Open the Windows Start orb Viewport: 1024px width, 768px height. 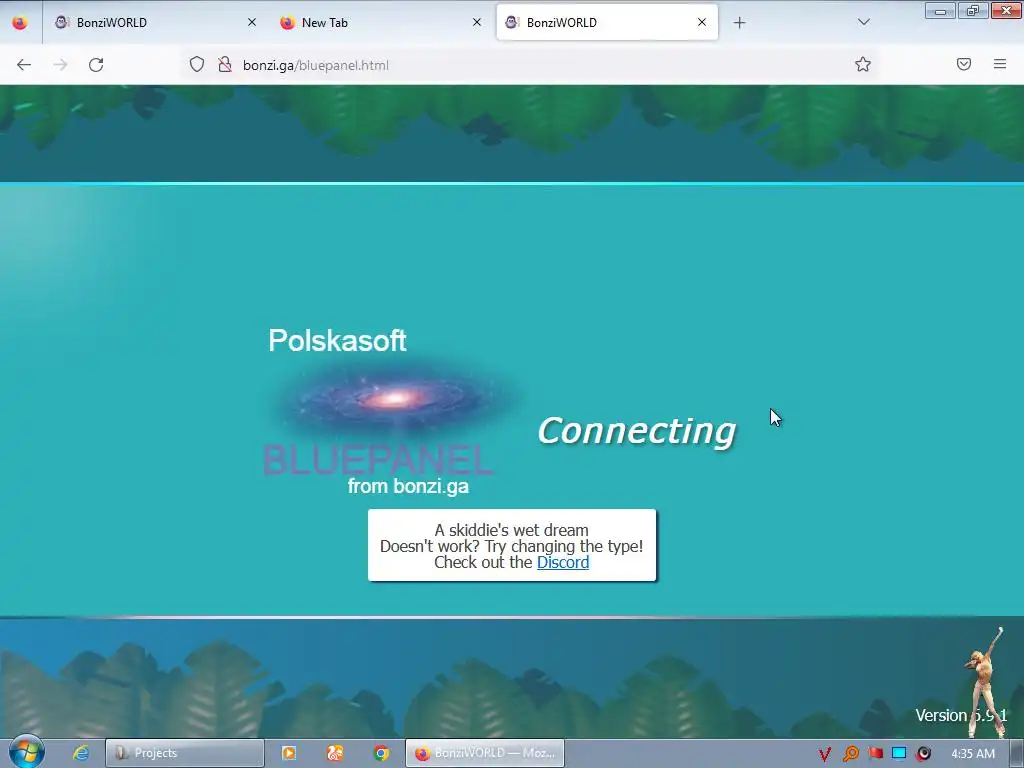coord(27,752)
